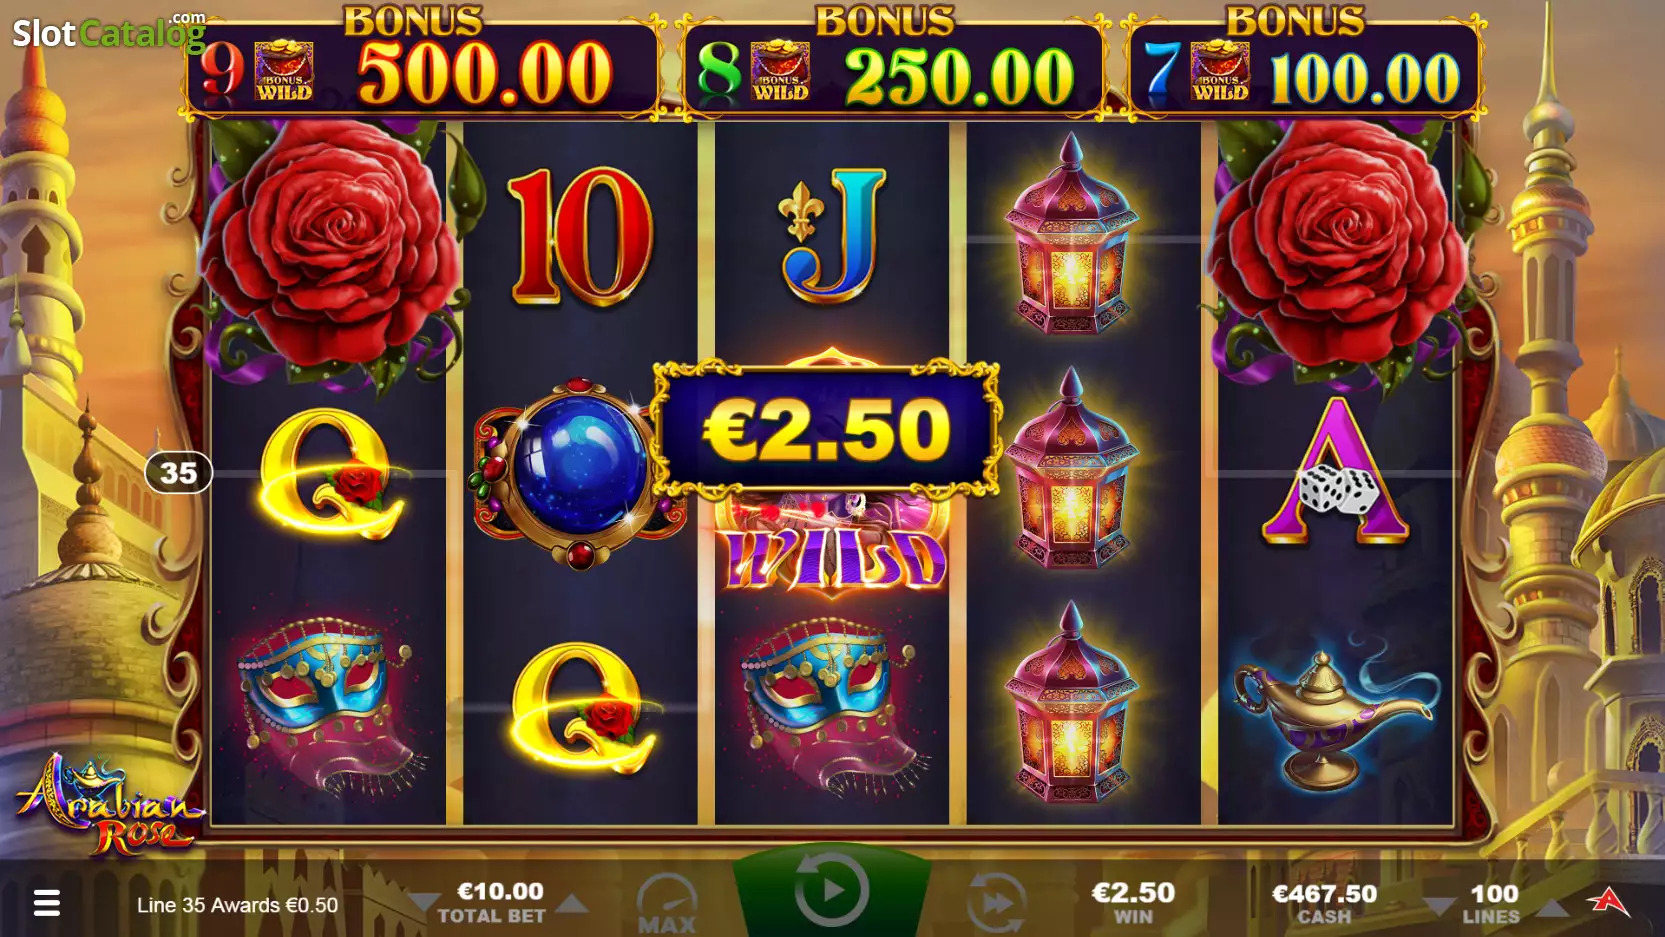Image resolution: width=1665 pixels, height=937 pixels.
Task: Select the line 35 marker badge
Action: tap(178, 472)
